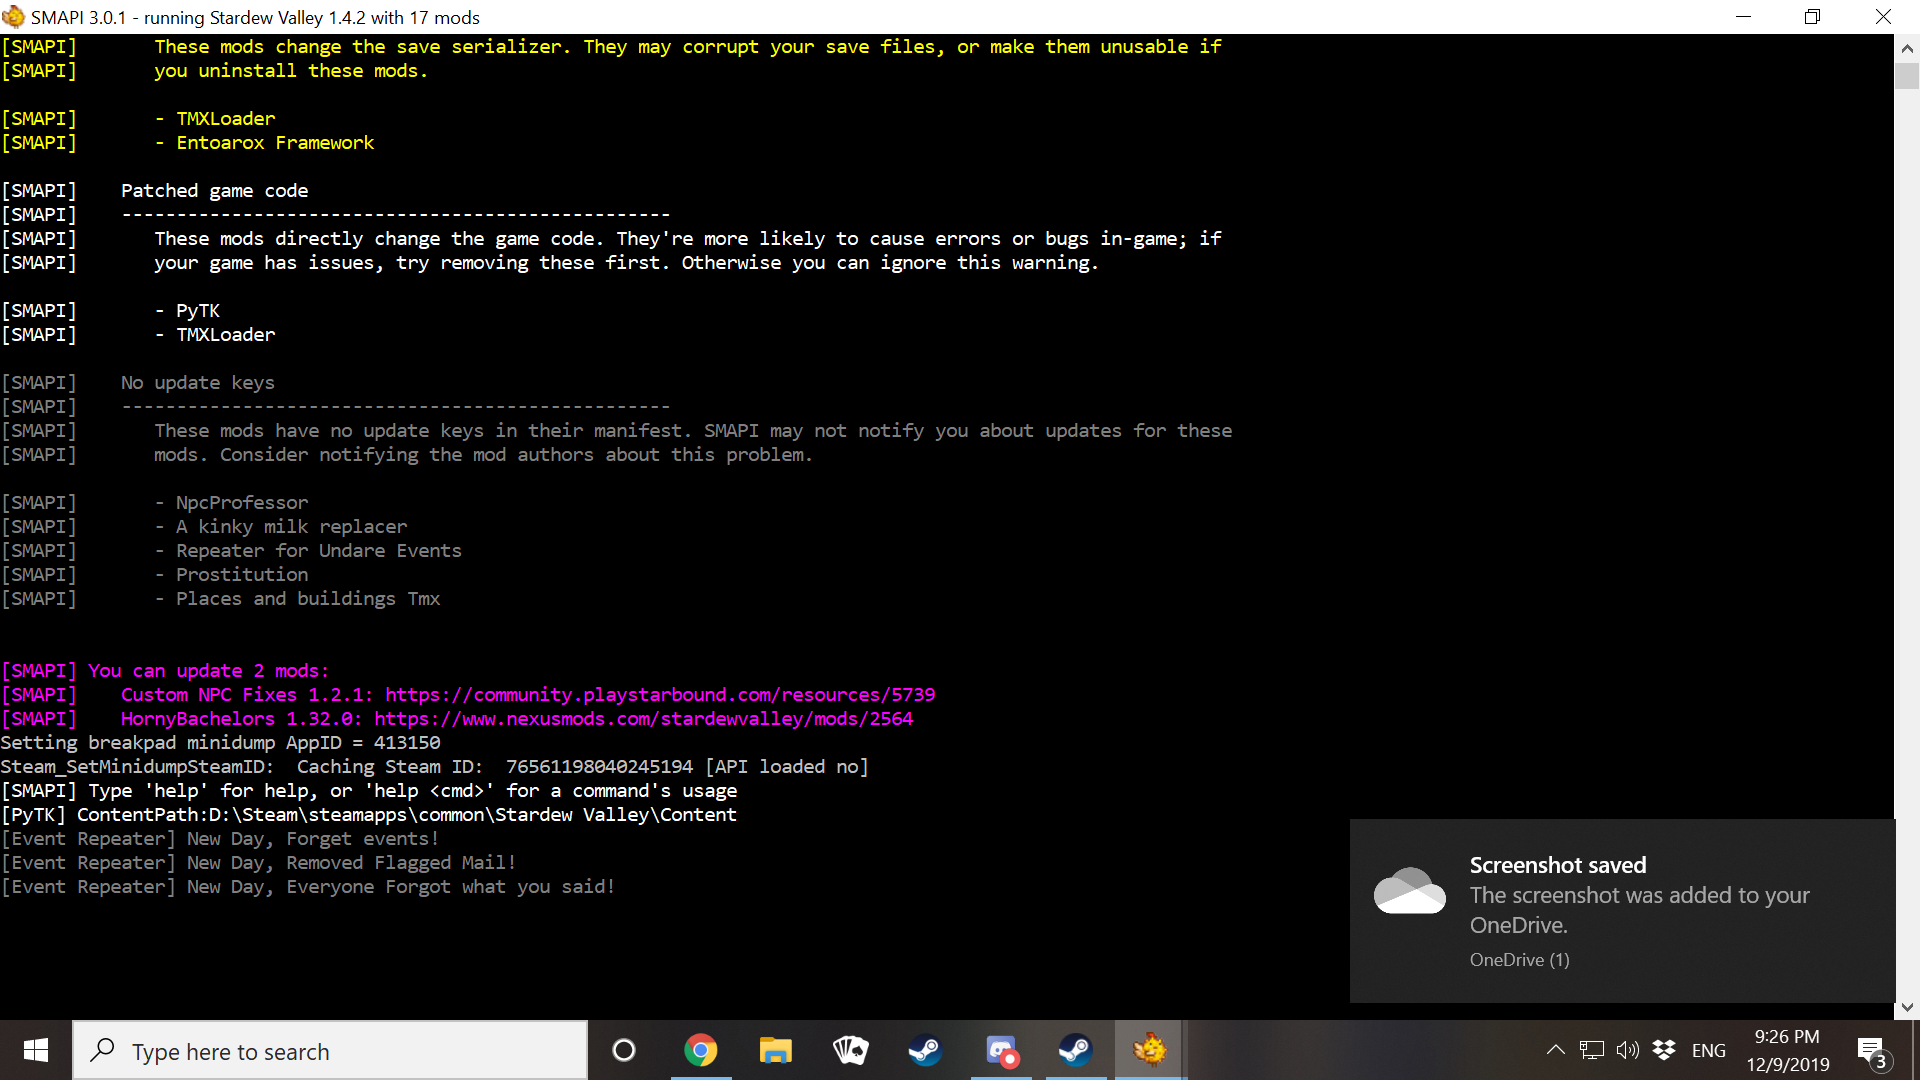Open Google Chrome from taskbar

click(700, 1050)
